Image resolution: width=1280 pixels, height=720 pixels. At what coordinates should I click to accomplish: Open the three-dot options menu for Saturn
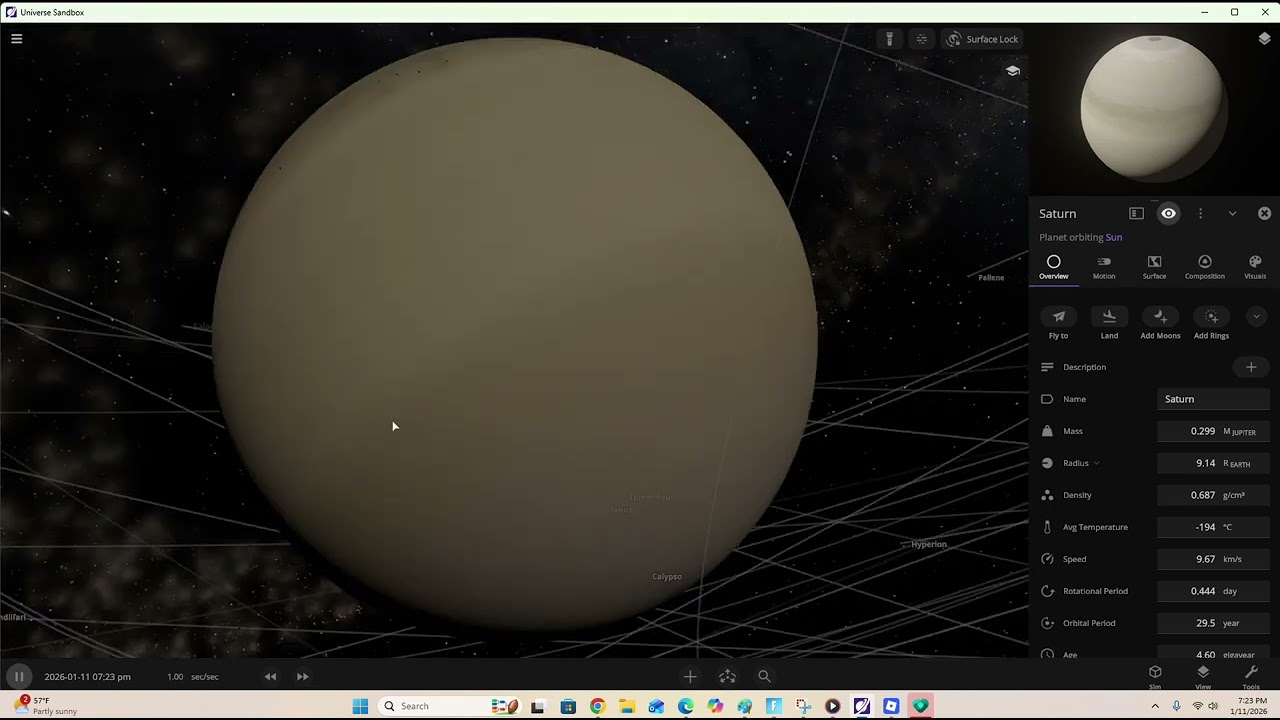1200,213
